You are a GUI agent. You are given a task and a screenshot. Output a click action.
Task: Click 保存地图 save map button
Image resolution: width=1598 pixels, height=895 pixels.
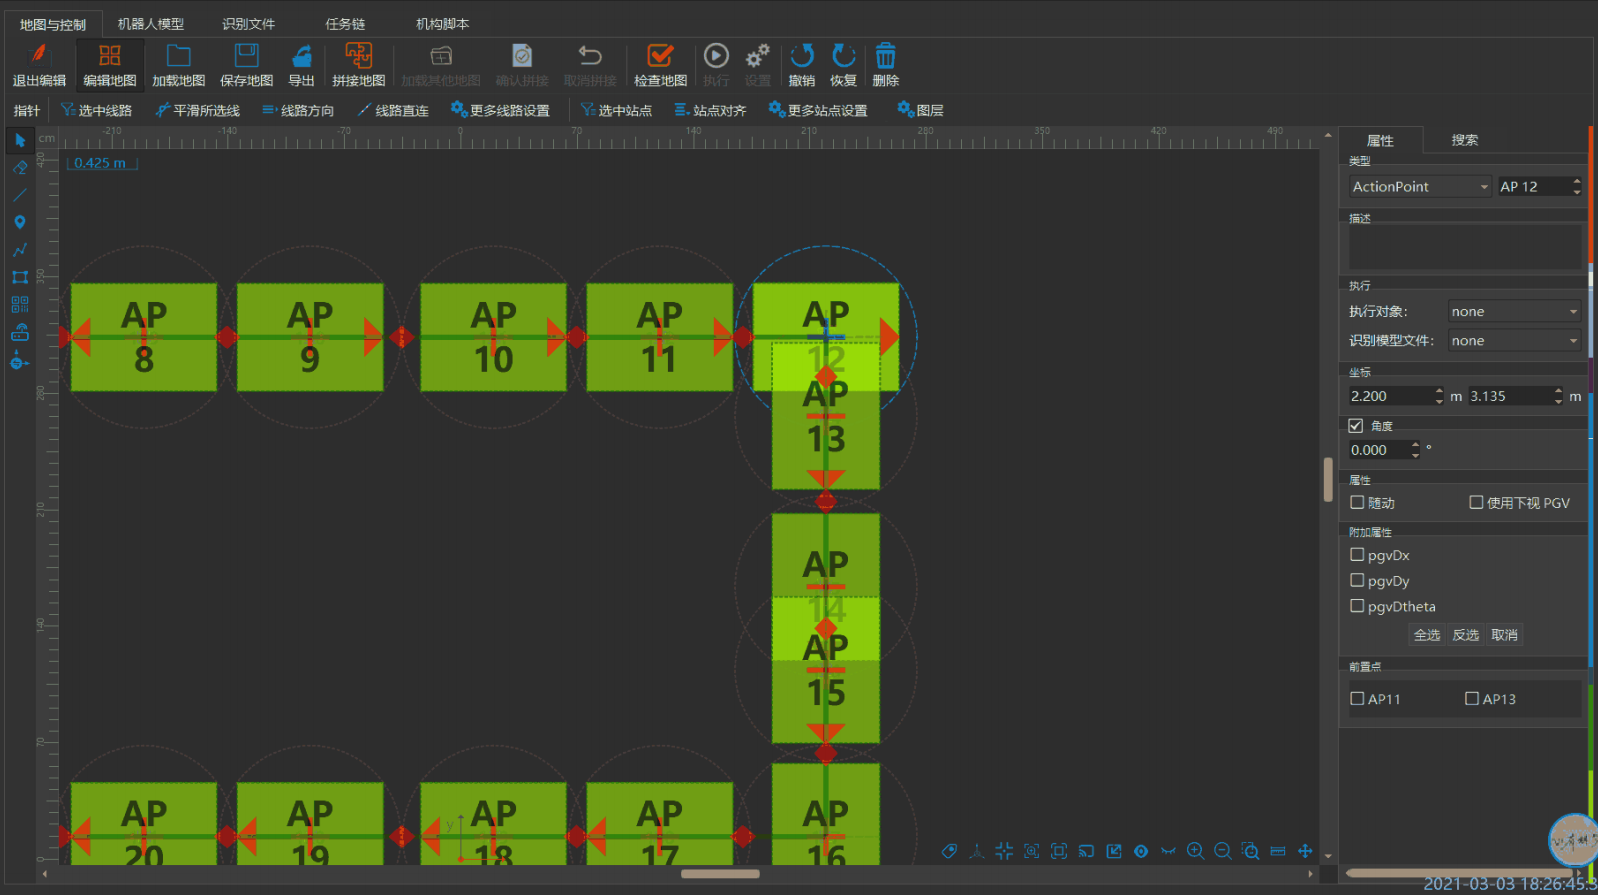coord(247,65)
